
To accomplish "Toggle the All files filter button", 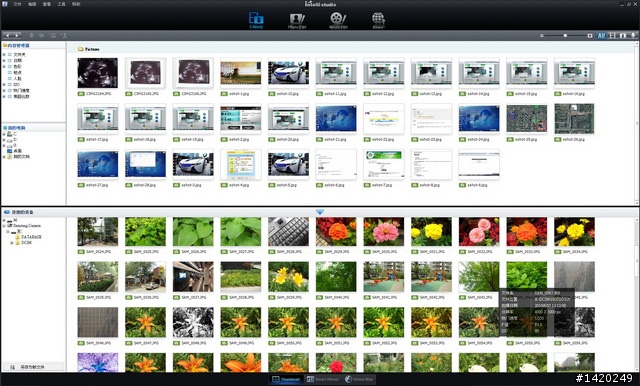I will point(601,35).
